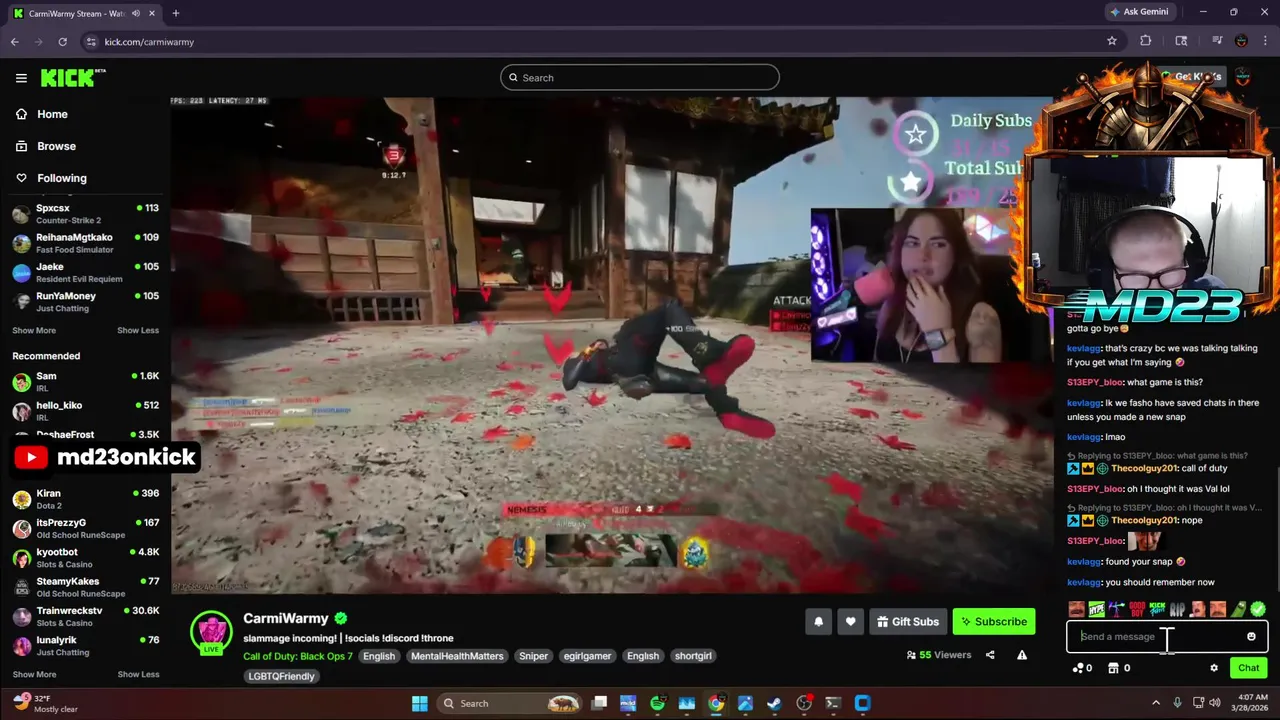Screen dimensions: 1280x720
Task: Open Chrome media controls icon
Action: [x=1217, y=41]
